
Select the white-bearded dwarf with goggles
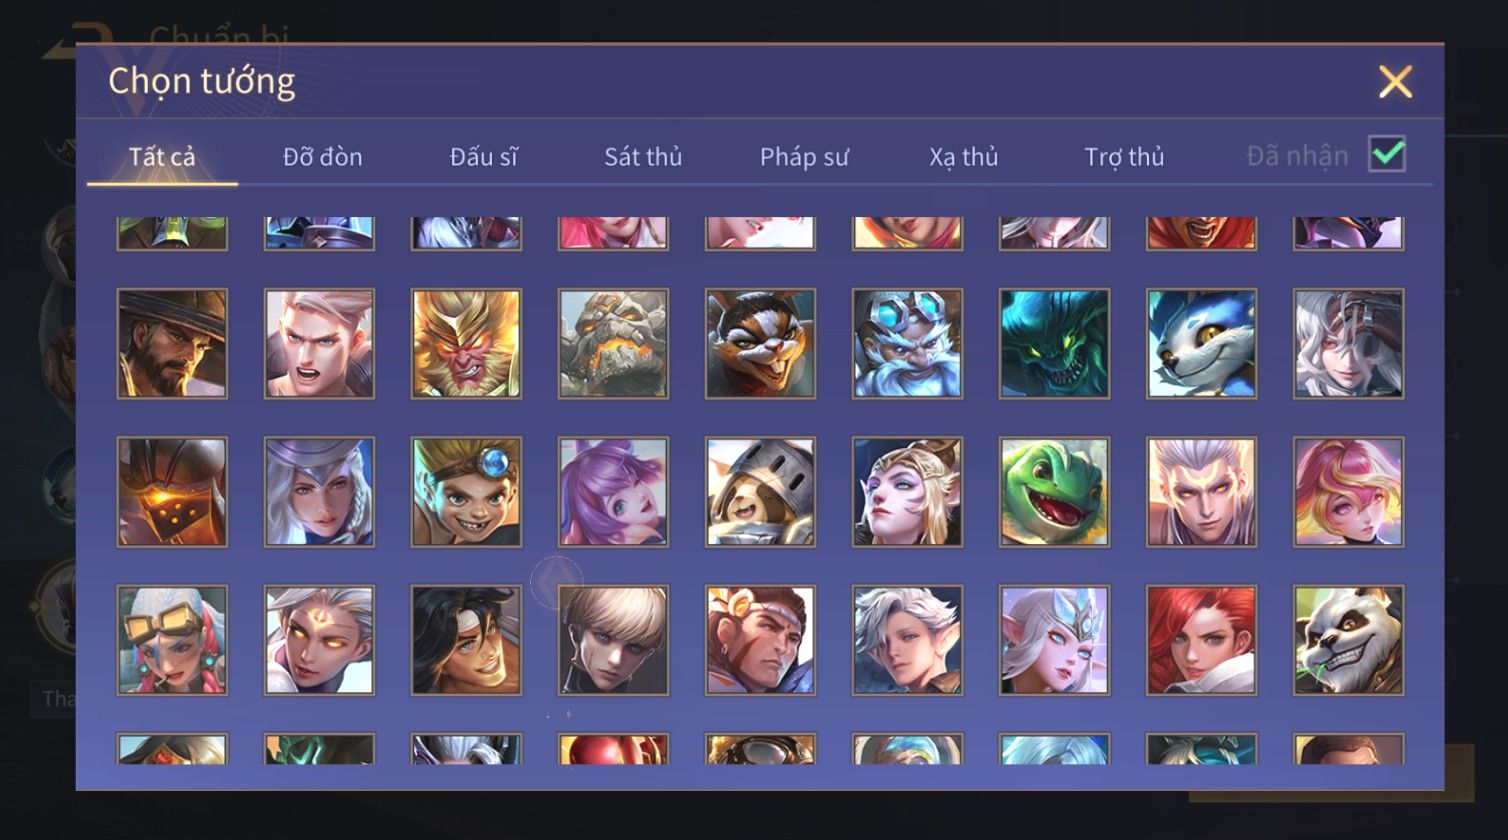(x=907, y=344)
